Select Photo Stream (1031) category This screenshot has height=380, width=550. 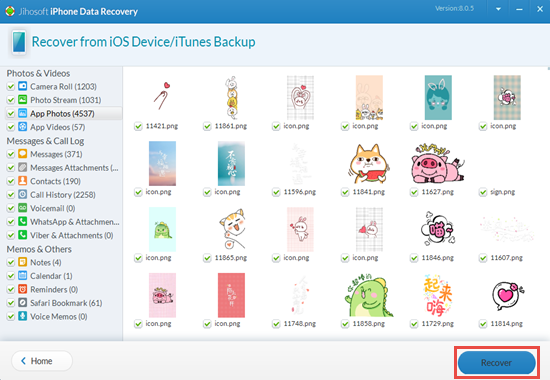(x=66, y=100)
